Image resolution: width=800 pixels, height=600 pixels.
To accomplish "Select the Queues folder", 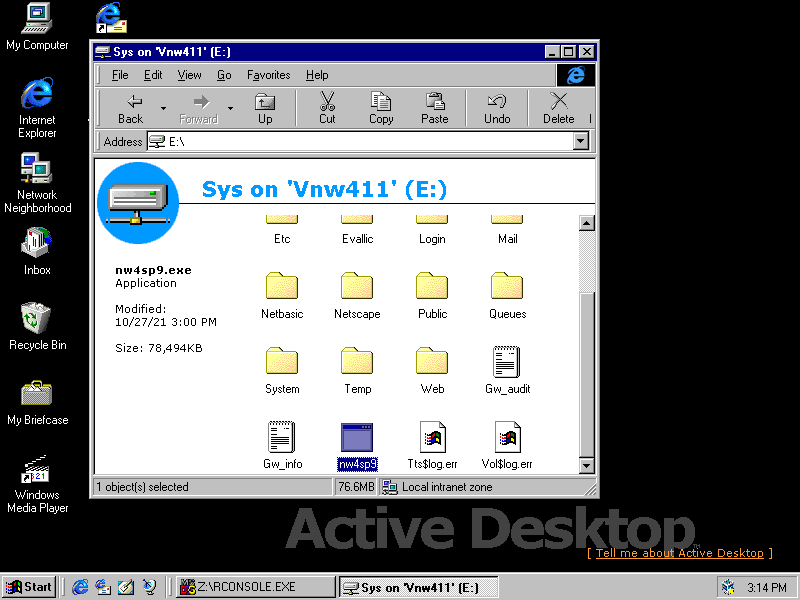I will (507, 295).
